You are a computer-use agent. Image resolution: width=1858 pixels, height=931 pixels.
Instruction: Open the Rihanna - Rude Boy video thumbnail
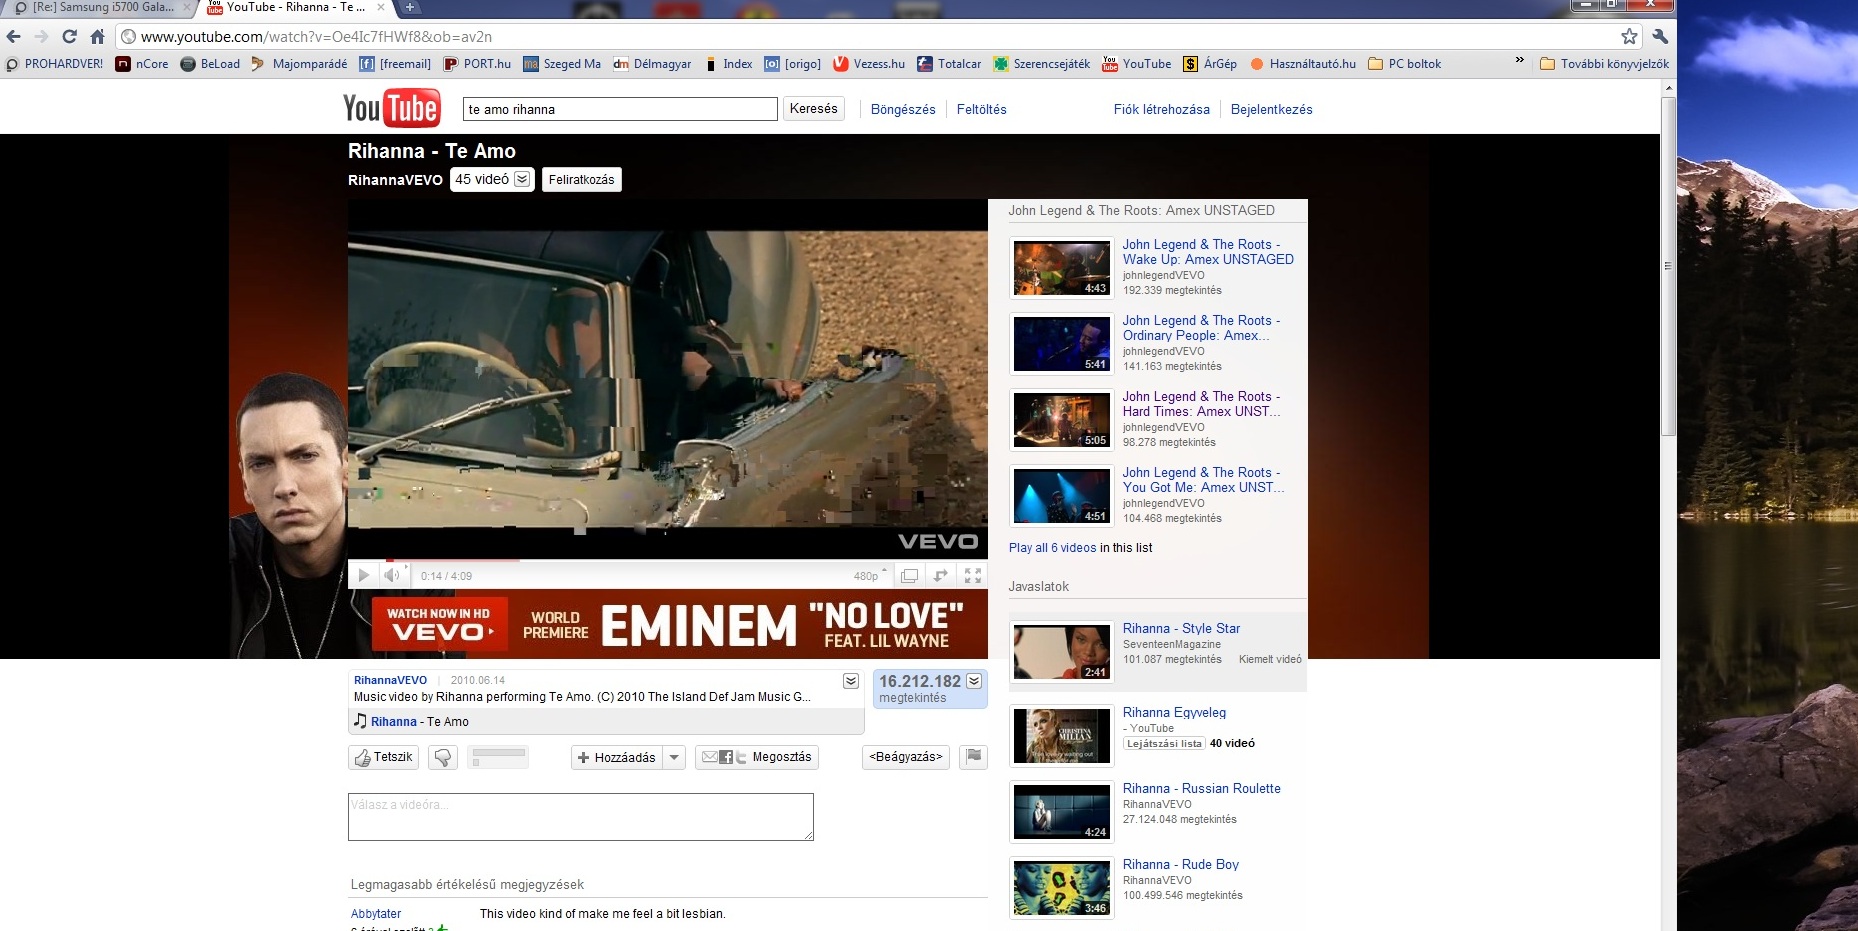(1062, 888)
